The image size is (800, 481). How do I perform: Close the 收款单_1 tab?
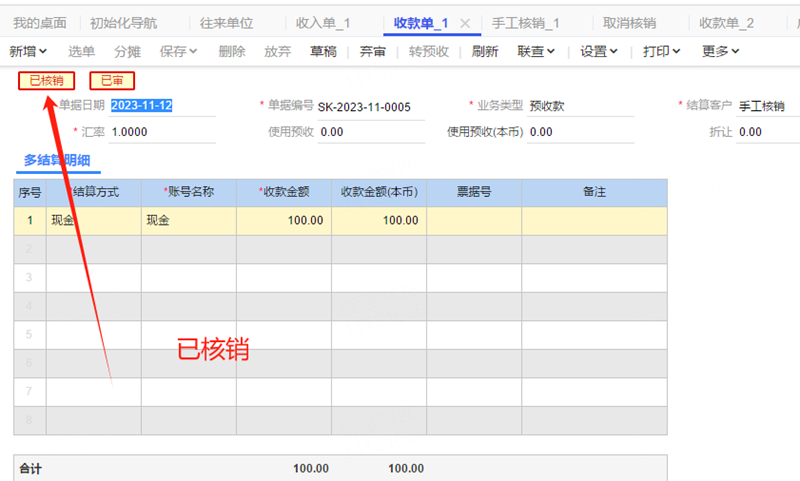pos(465,23)
